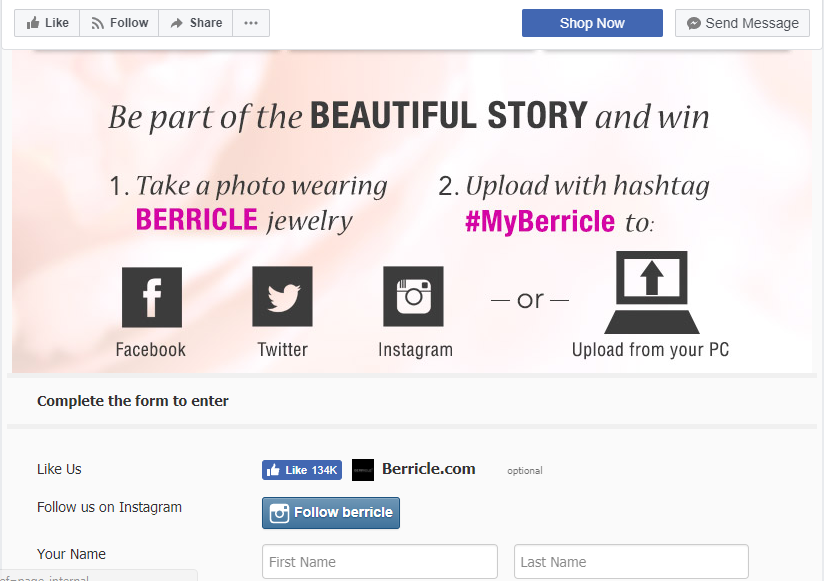Image resolution: width=824 pixels, height=581 pixels.
Task: Click the Twitter bird icon
Action: tap(282, 296)
